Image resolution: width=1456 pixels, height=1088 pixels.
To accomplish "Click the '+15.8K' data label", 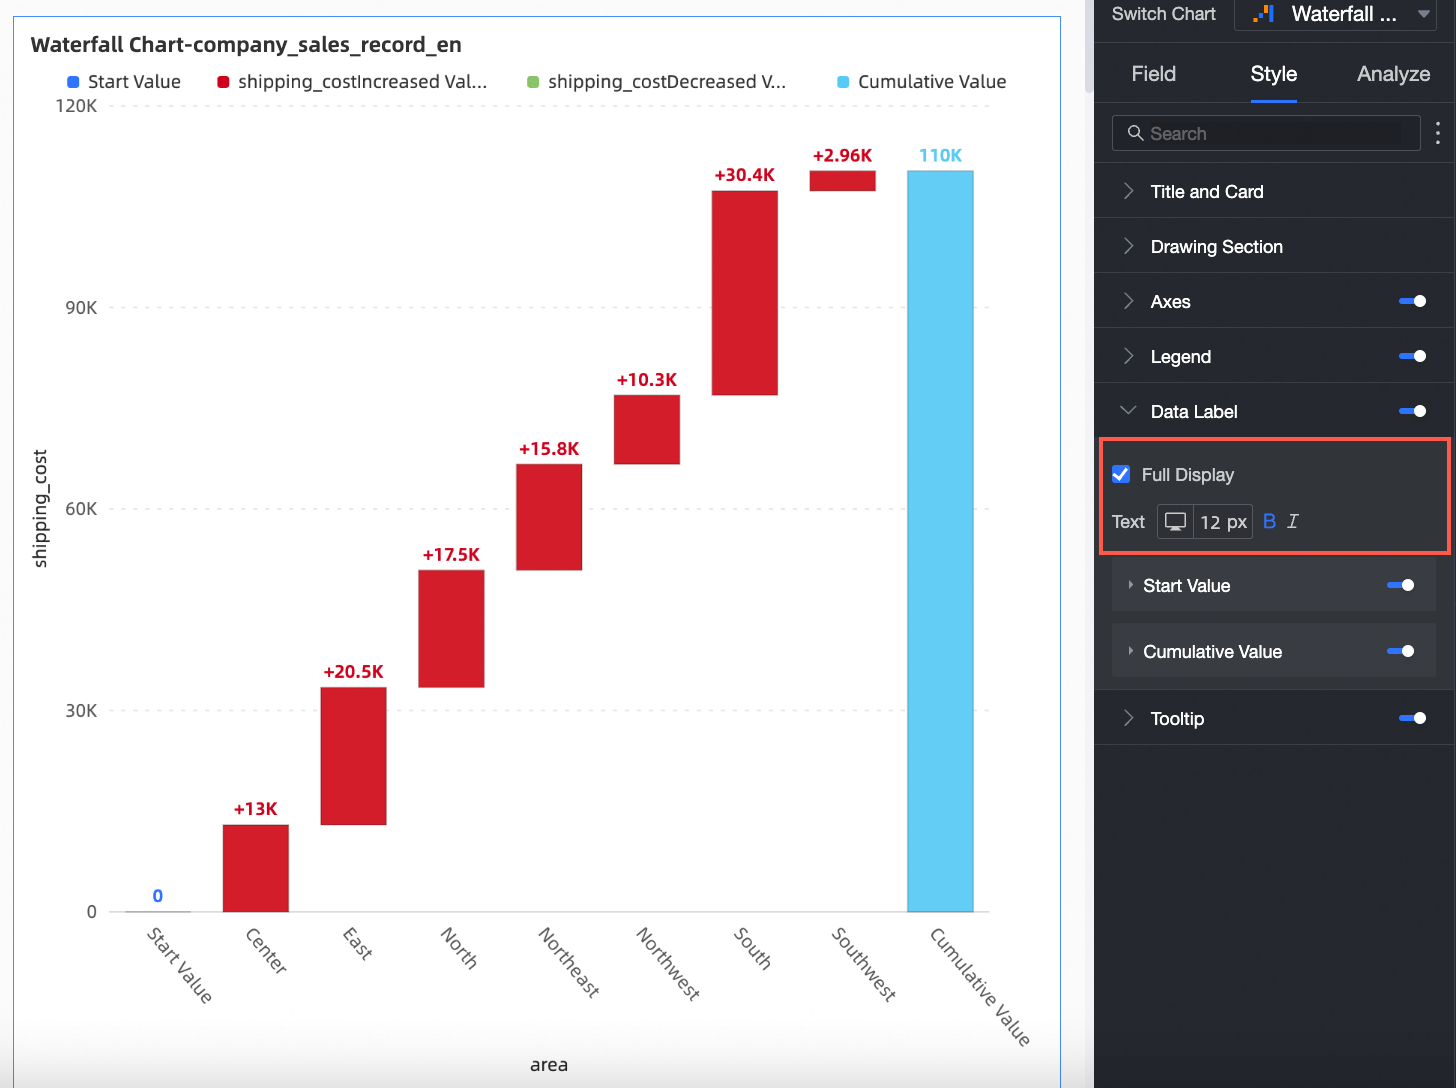I will pyautogui.click(x=549, y=449).
